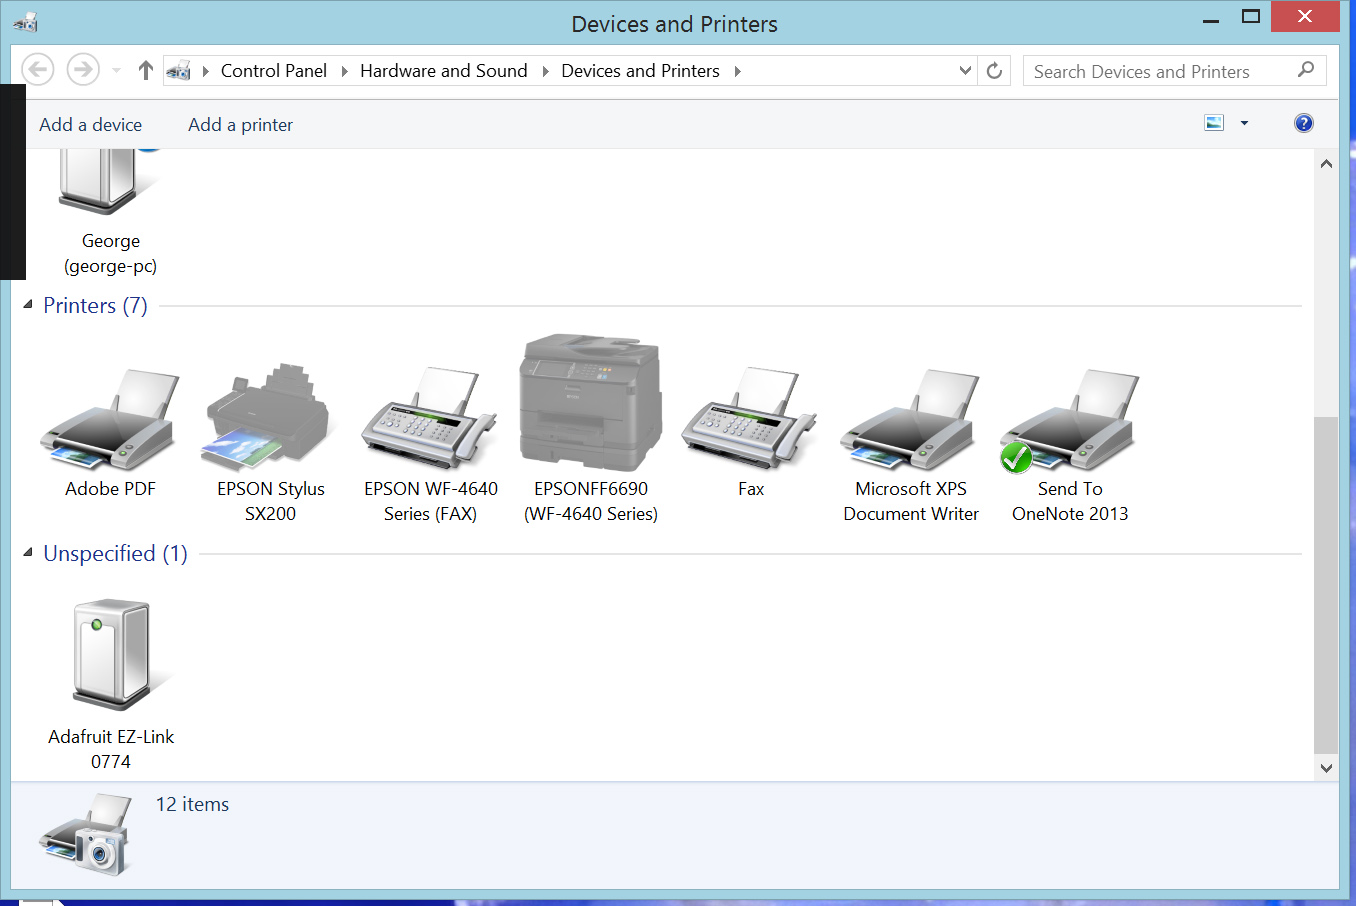Image resolution: width=1356 pixels, height=906 pixels.
Task: Close the Devices and Printers window
Action: coord(1304,16)
